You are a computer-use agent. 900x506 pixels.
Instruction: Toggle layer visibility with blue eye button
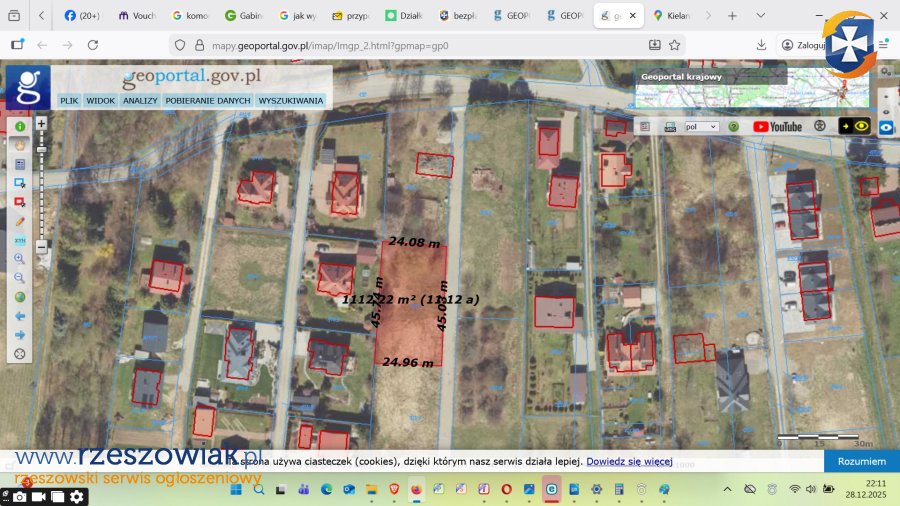click(x=886, y=128)
